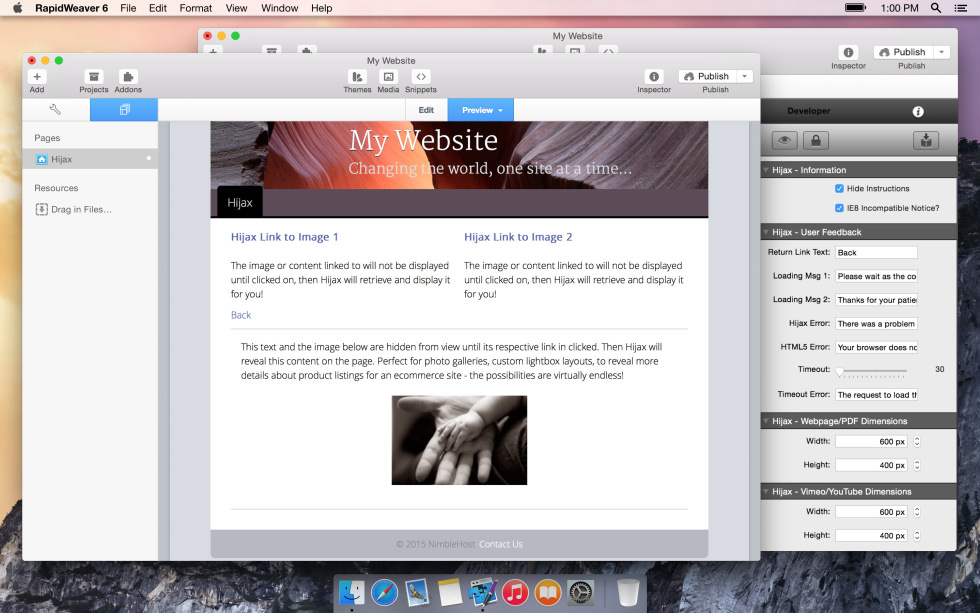Open Publish dropdown arrow in front window
The height and width of the screenshot is (613, 980).
[744, 76]
